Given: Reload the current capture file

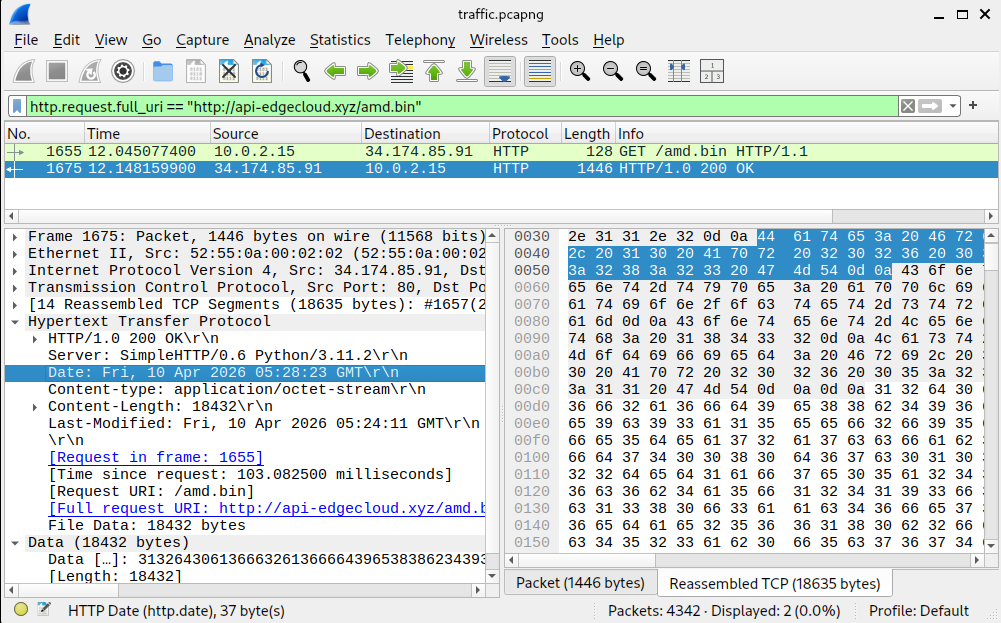Looking at the screenshot, I should [x=262, y=71].
